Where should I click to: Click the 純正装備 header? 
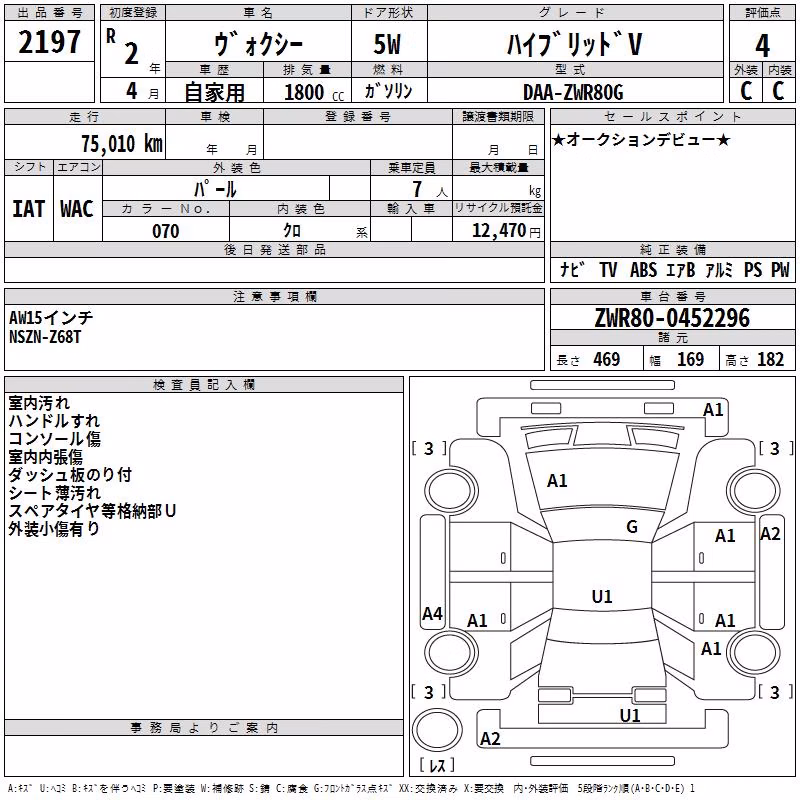coord(672,250)
